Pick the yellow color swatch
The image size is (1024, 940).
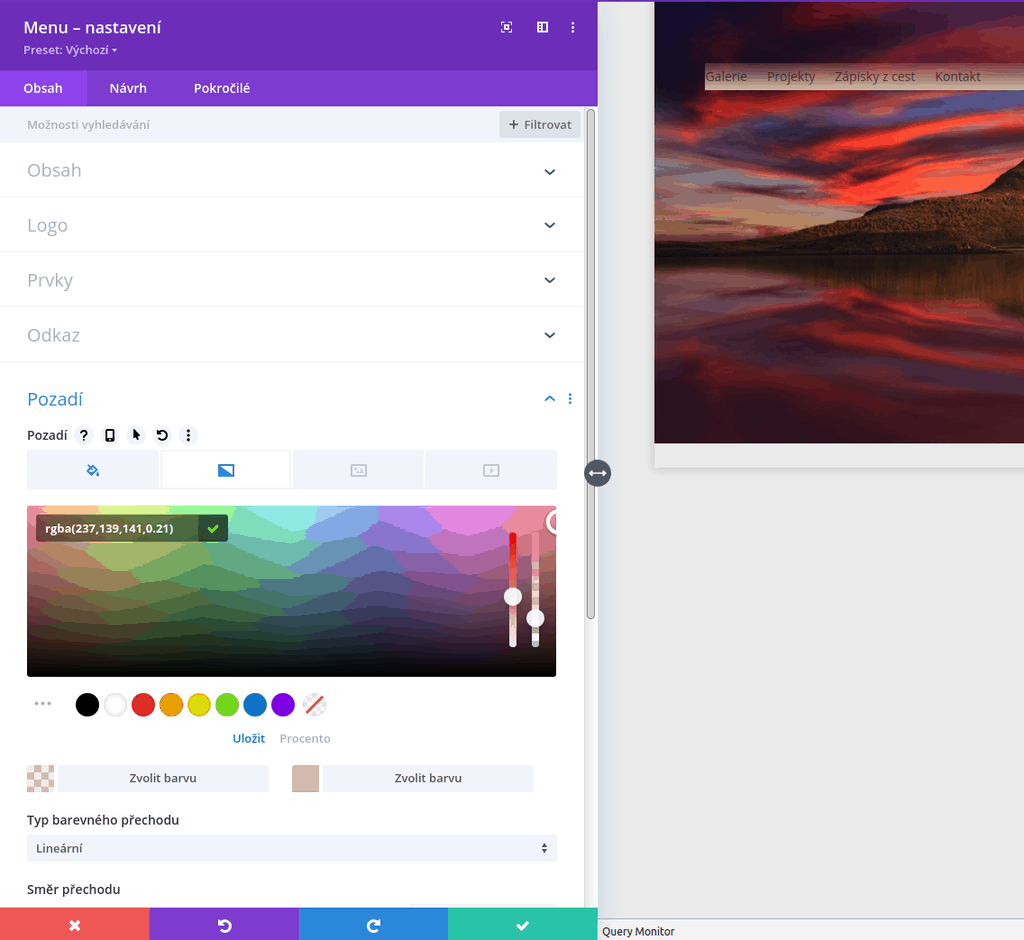[x=199, y=705]
